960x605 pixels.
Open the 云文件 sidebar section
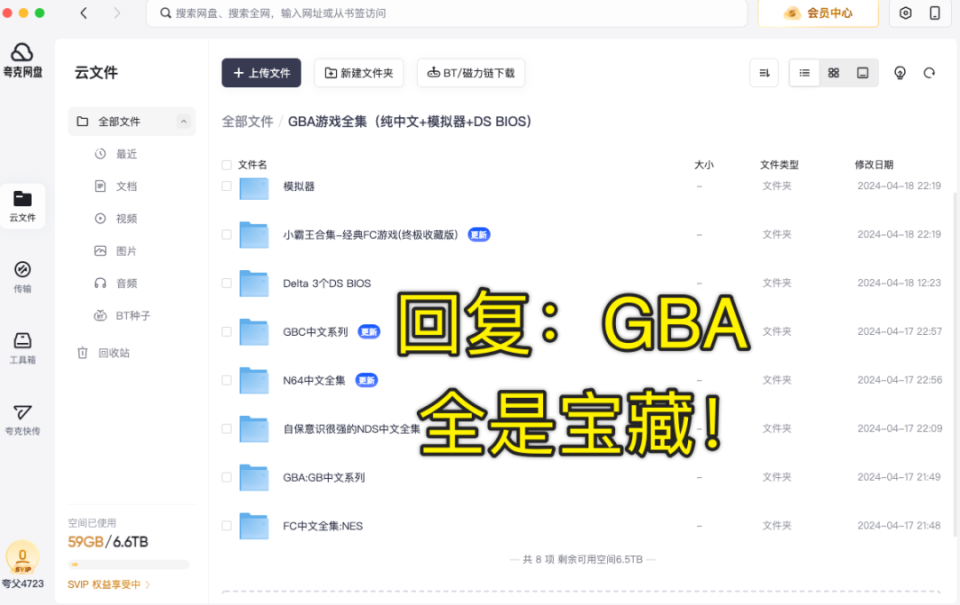(23, 206)
